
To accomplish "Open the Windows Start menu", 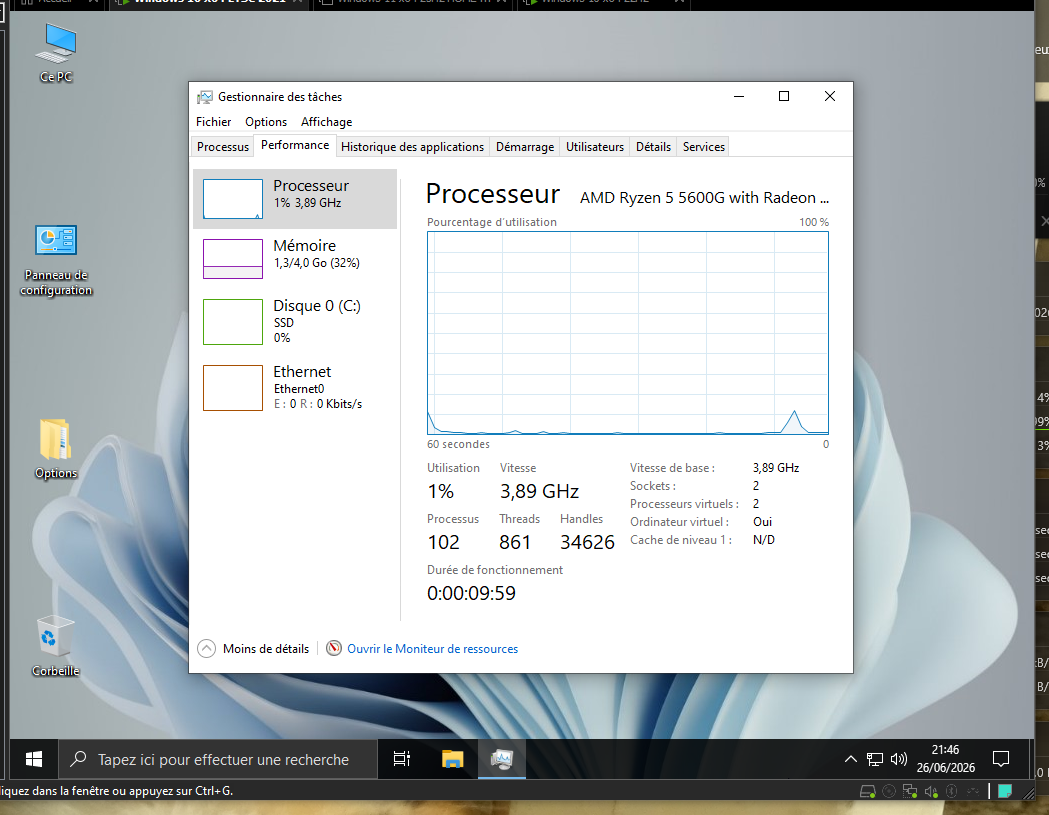I will click(33, 759).
